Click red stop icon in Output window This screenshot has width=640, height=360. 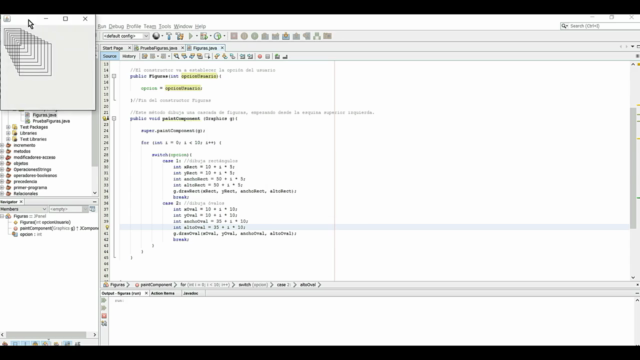[104, 316]
